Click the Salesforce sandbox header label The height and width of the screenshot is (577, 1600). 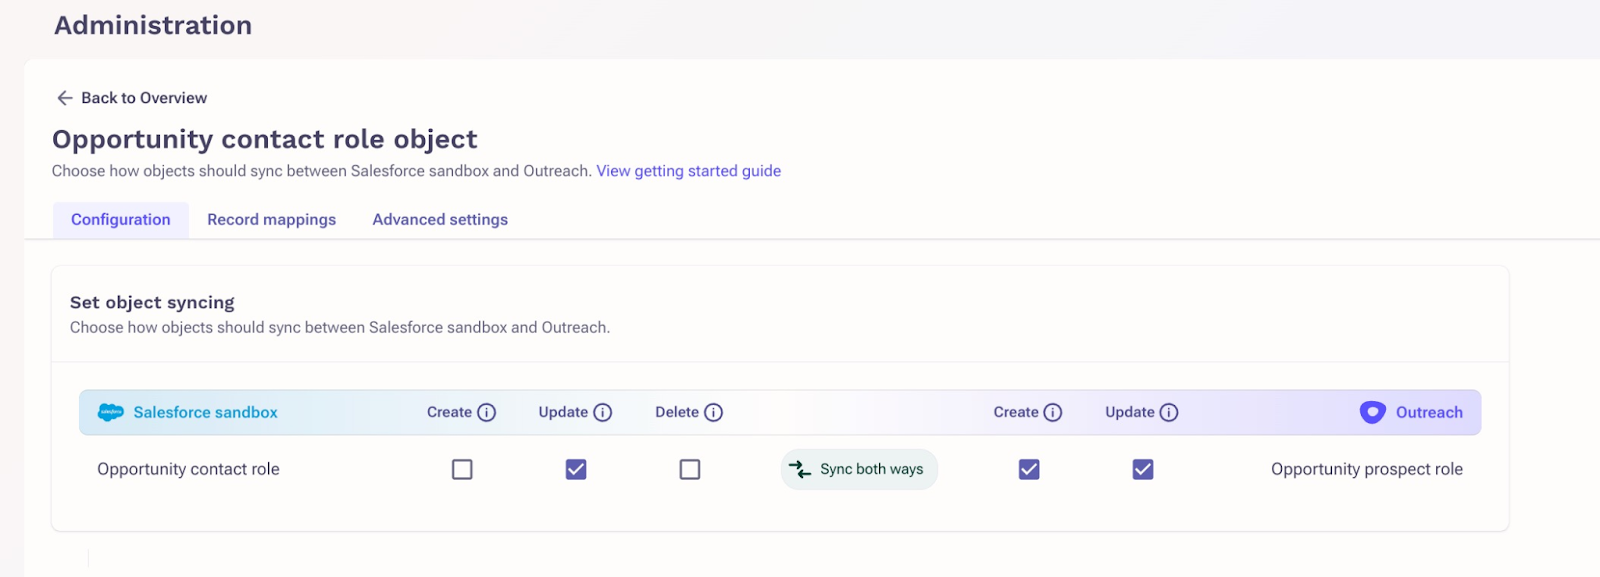[x=206, y=412]
